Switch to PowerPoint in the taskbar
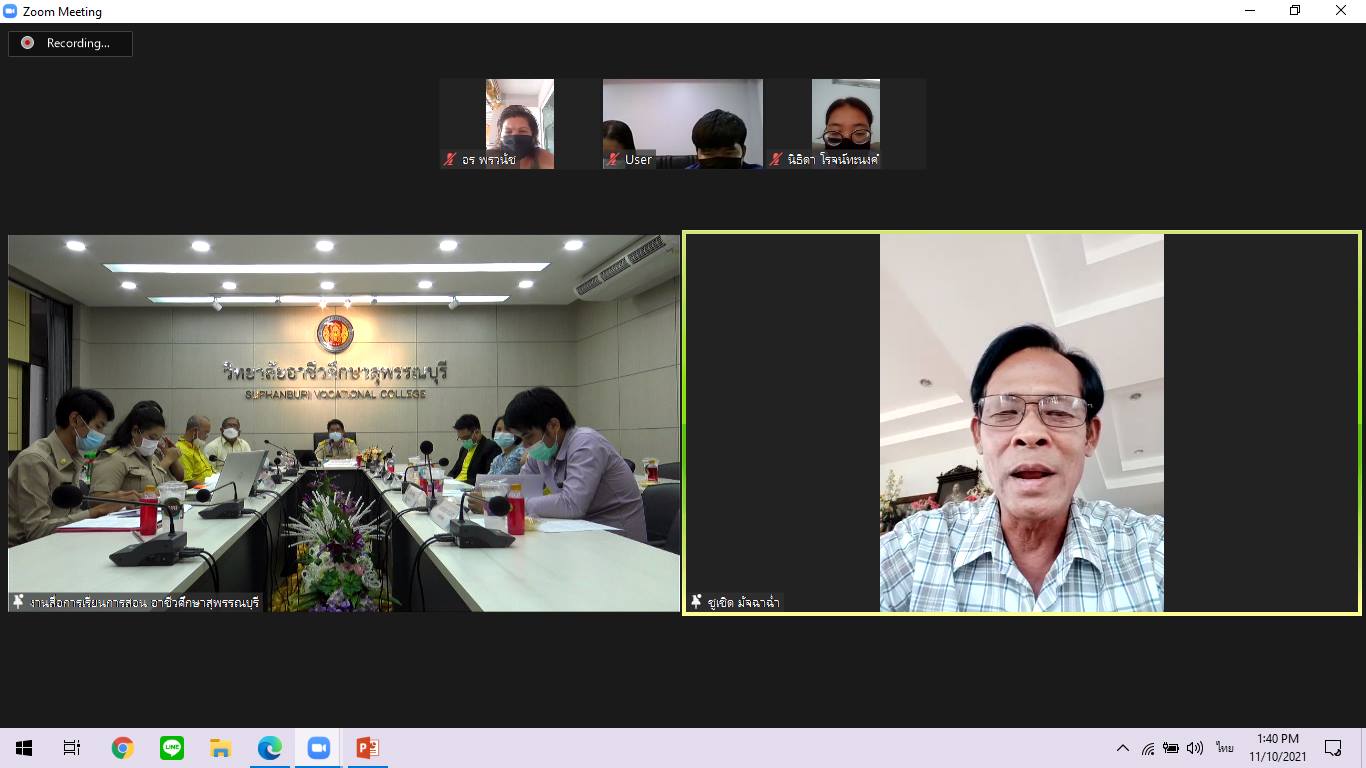1366x768 pixels. pos(368,748)
